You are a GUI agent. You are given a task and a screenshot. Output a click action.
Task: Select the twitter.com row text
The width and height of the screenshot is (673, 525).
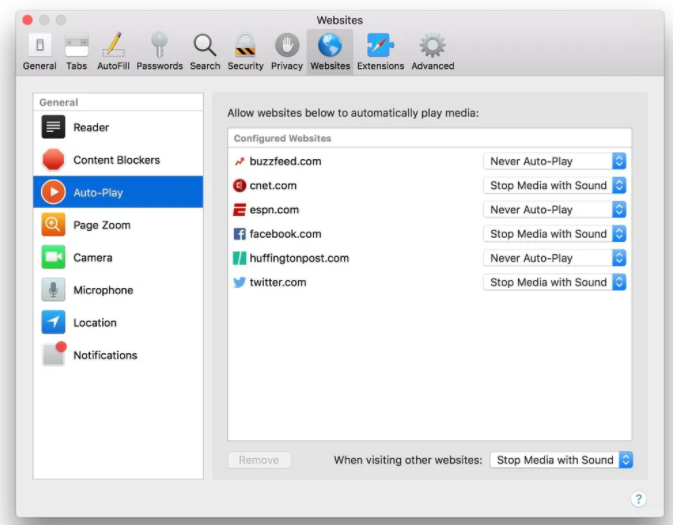[278, 282]
